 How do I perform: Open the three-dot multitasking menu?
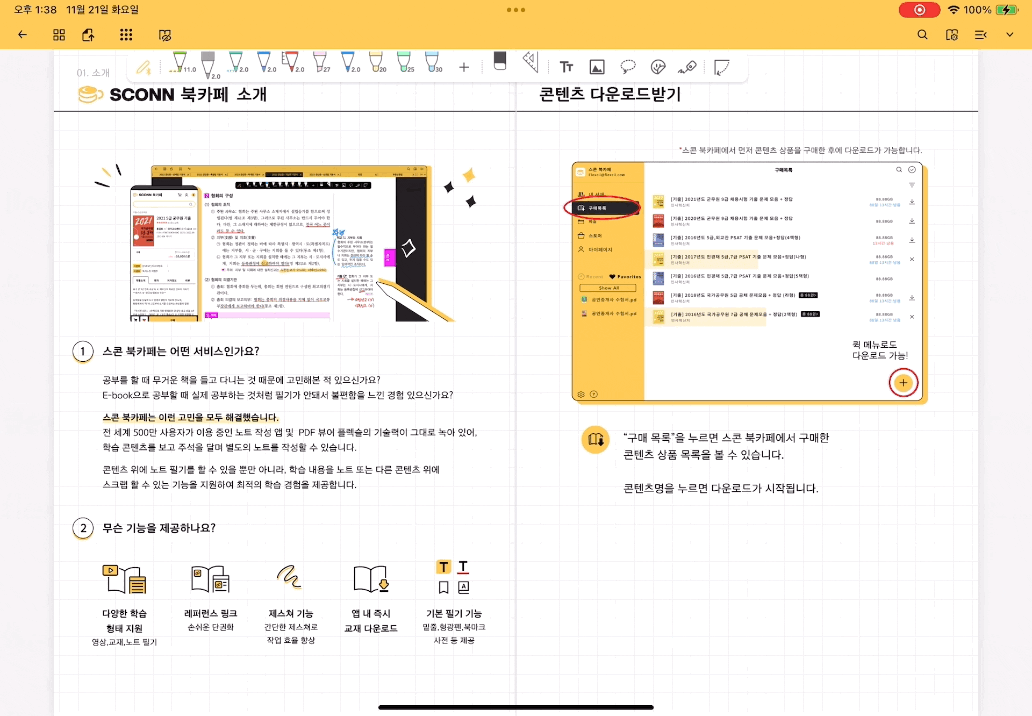[x=516, y=10]
